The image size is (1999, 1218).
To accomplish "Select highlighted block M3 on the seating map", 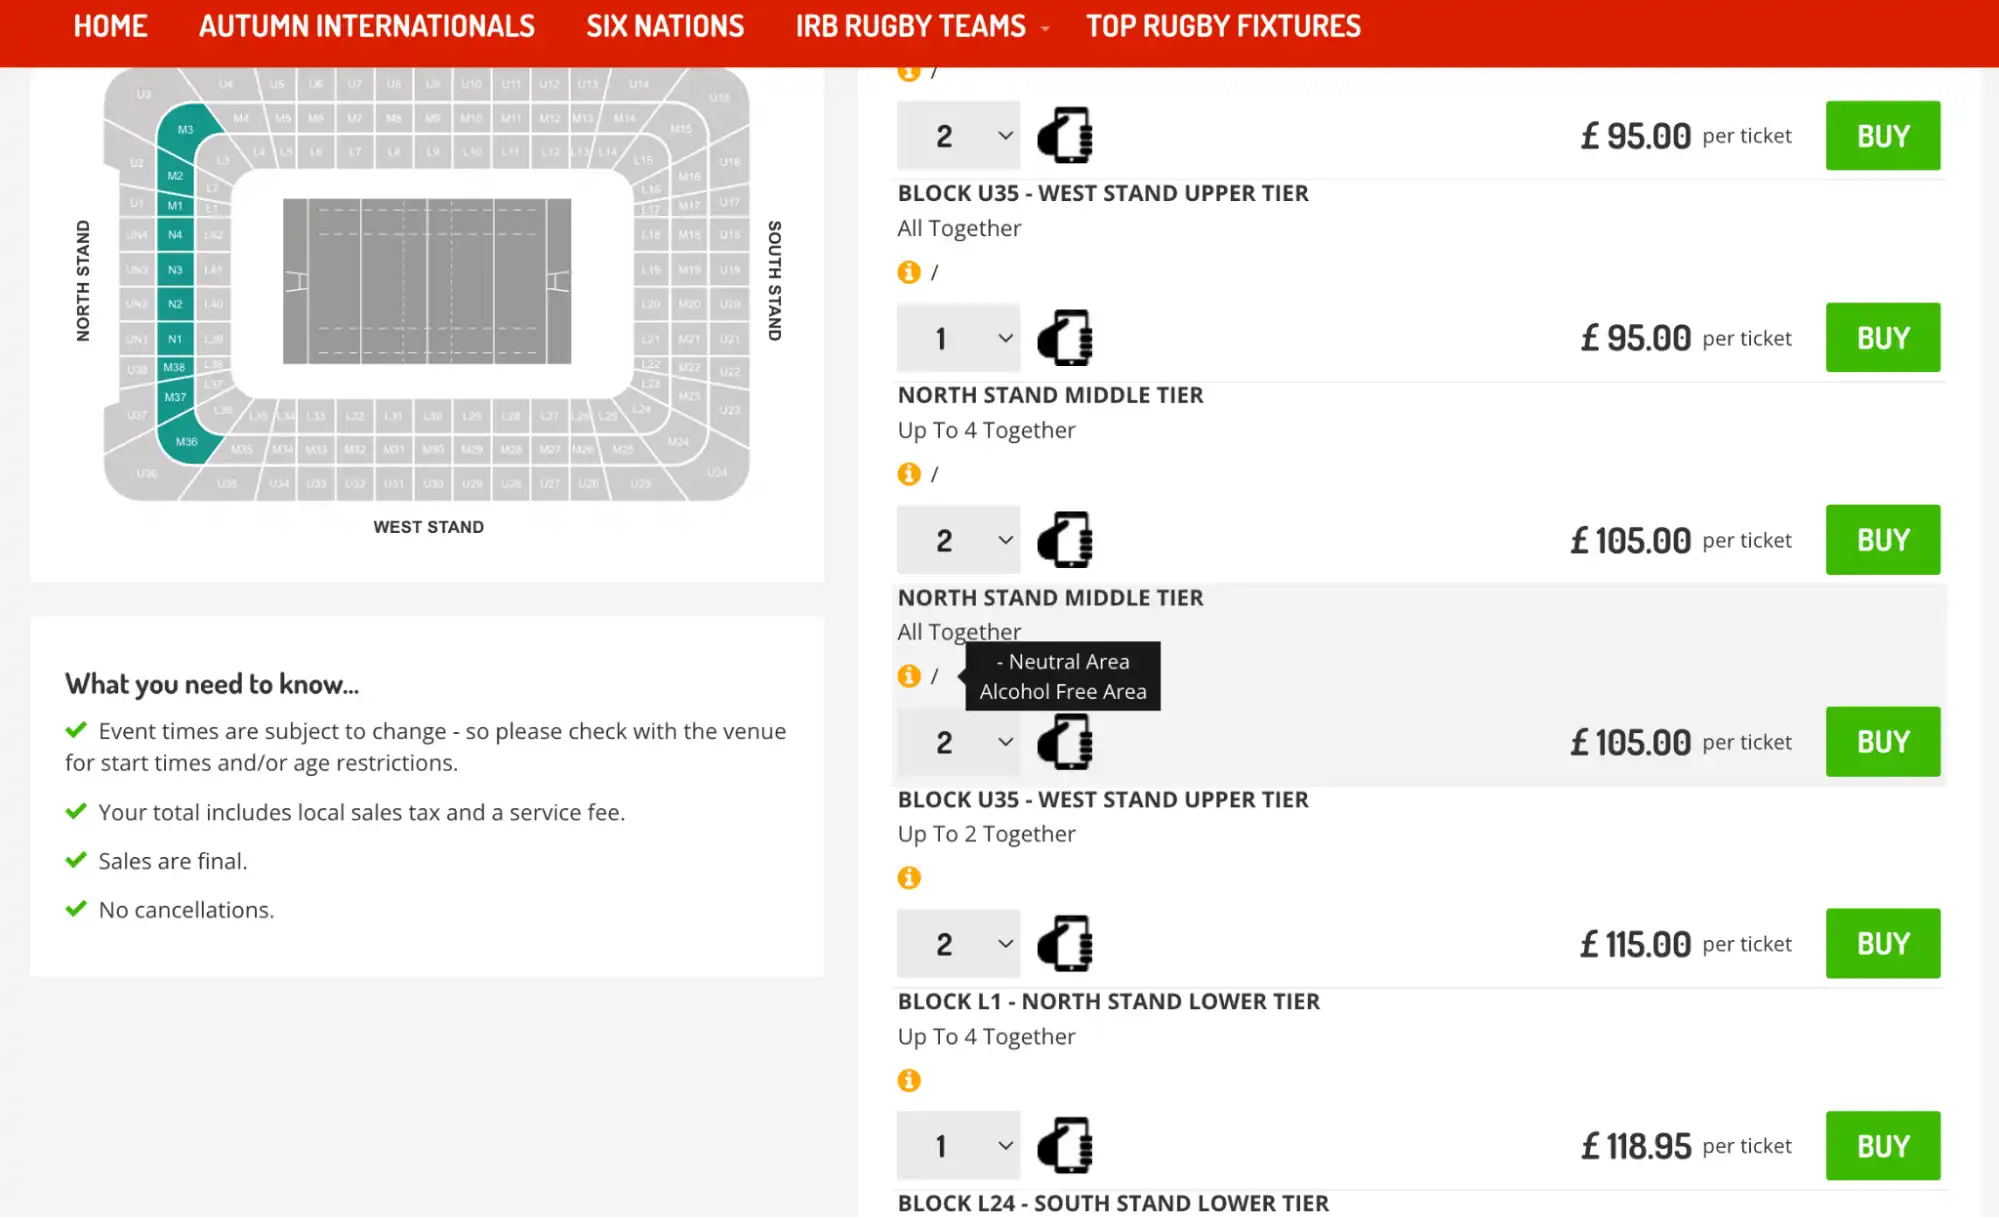I will [x=184, y=128].
